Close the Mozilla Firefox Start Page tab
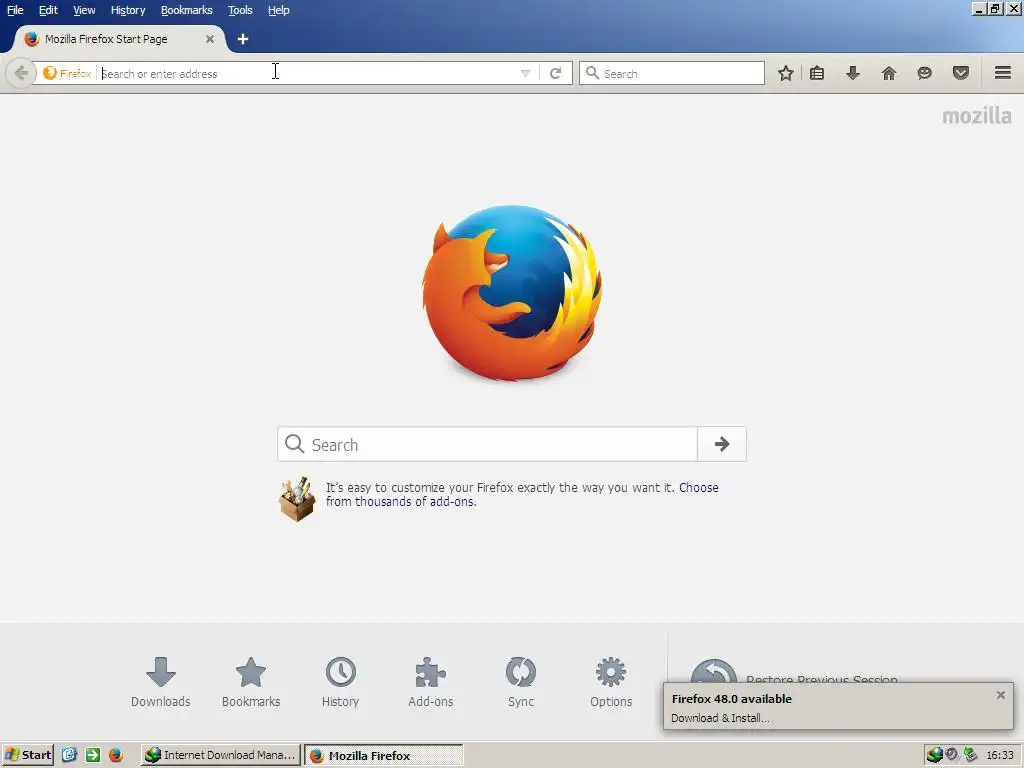1024x768 pixels. 210,39
